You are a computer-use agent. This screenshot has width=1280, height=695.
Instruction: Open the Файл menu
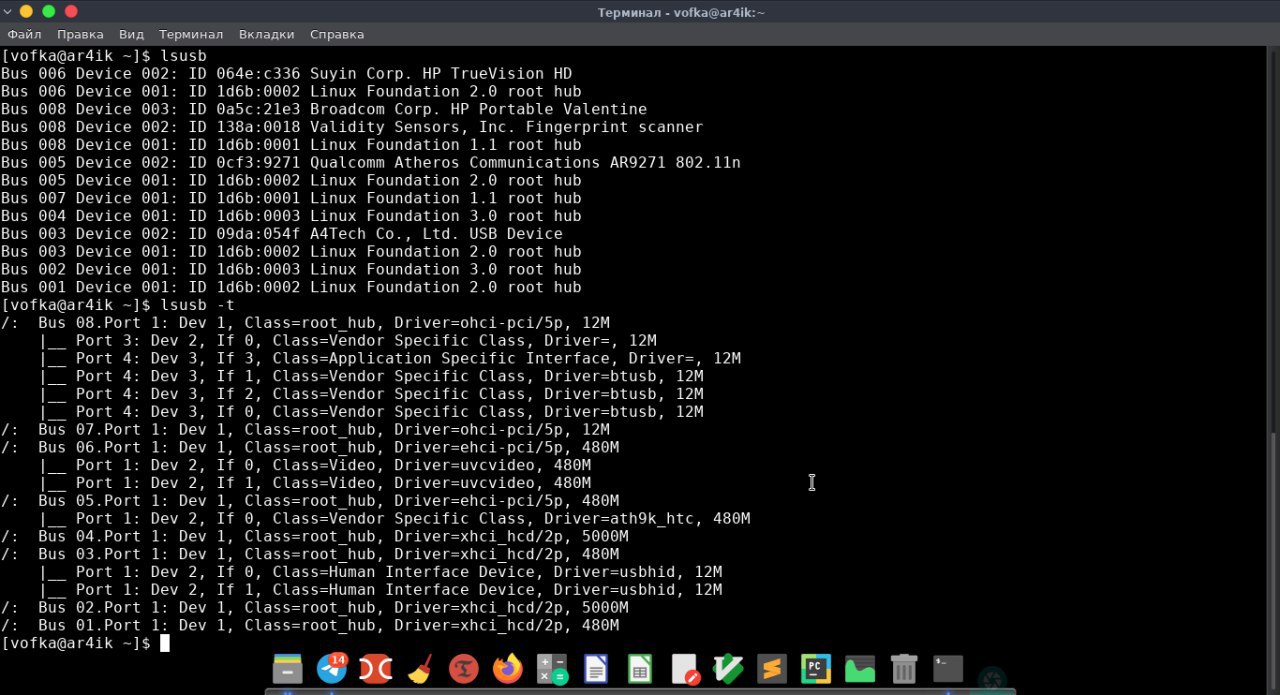point(24,34)
